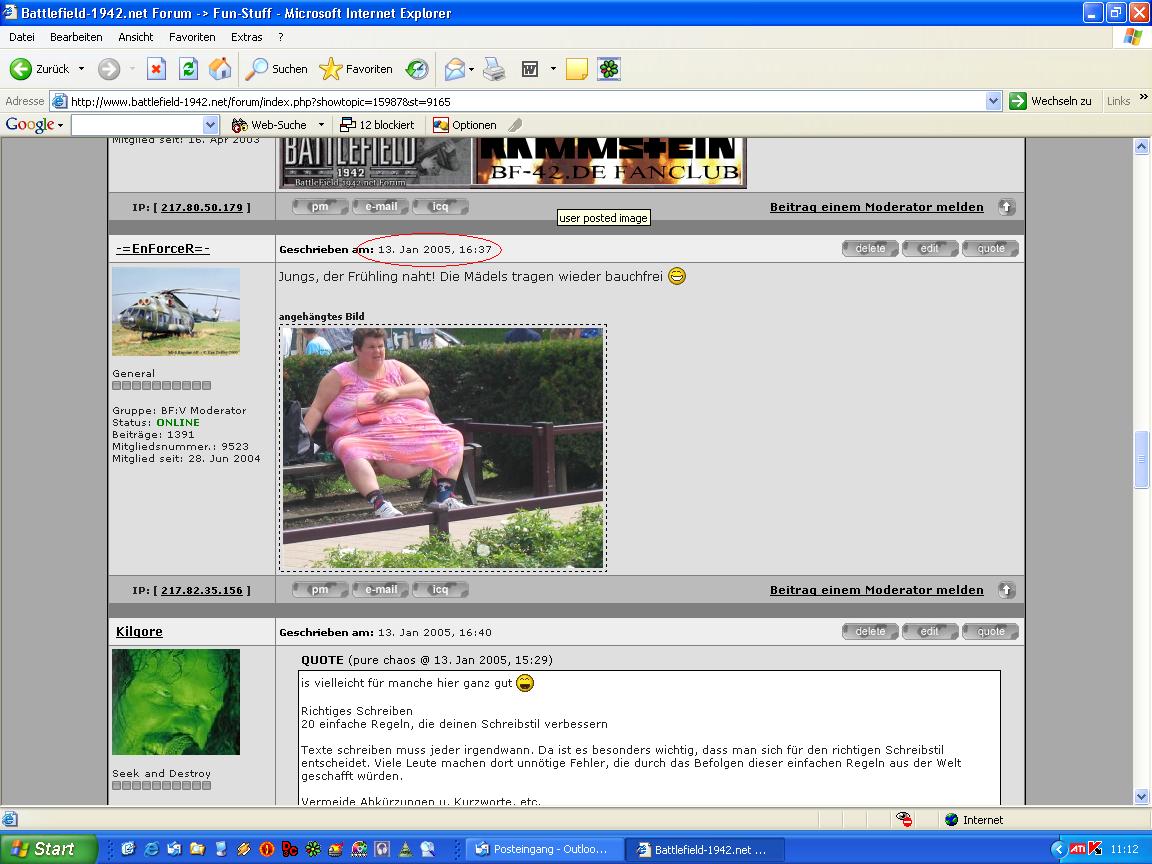The height and width of the screenshot is (864, 1152).
Task: Open the home page via the house icon
Action: click(x=220, y=69)
